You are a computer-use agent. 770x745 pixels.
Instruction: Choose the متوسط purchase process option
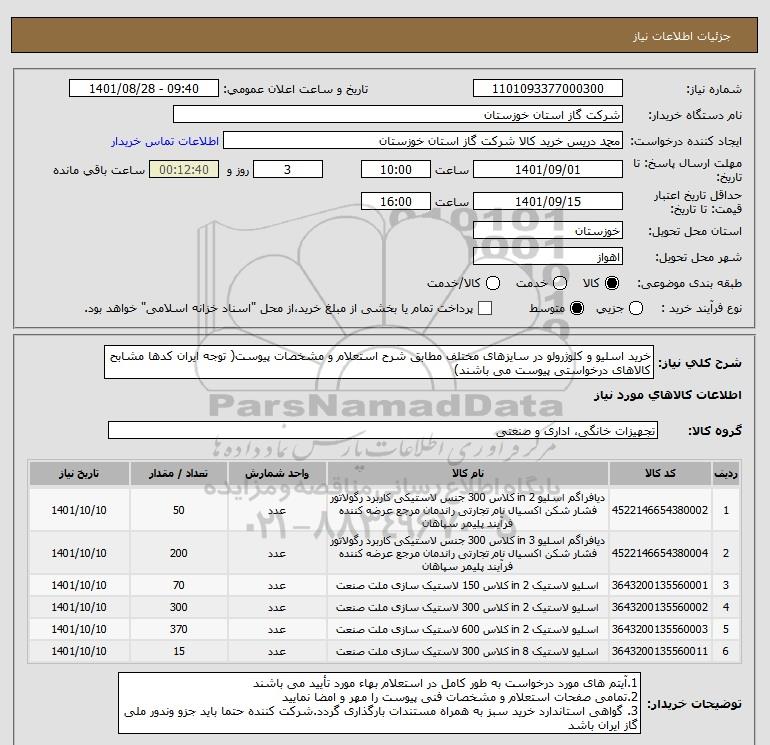click(x=577, y=308)
